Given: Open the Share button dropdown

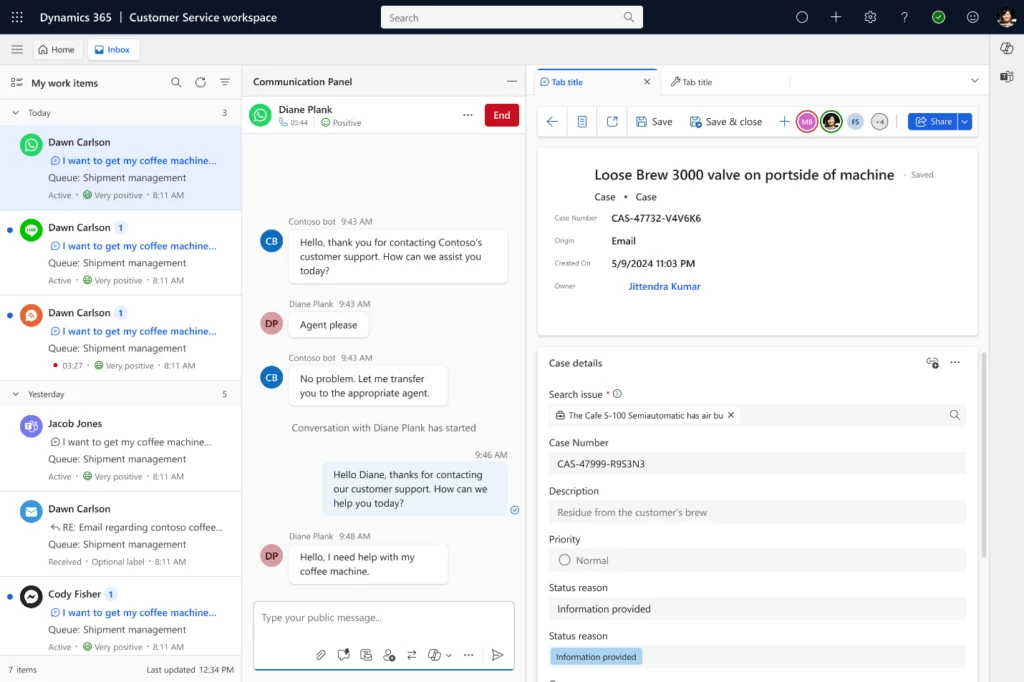Looking at the screenshot, I should tap(963, 120).
